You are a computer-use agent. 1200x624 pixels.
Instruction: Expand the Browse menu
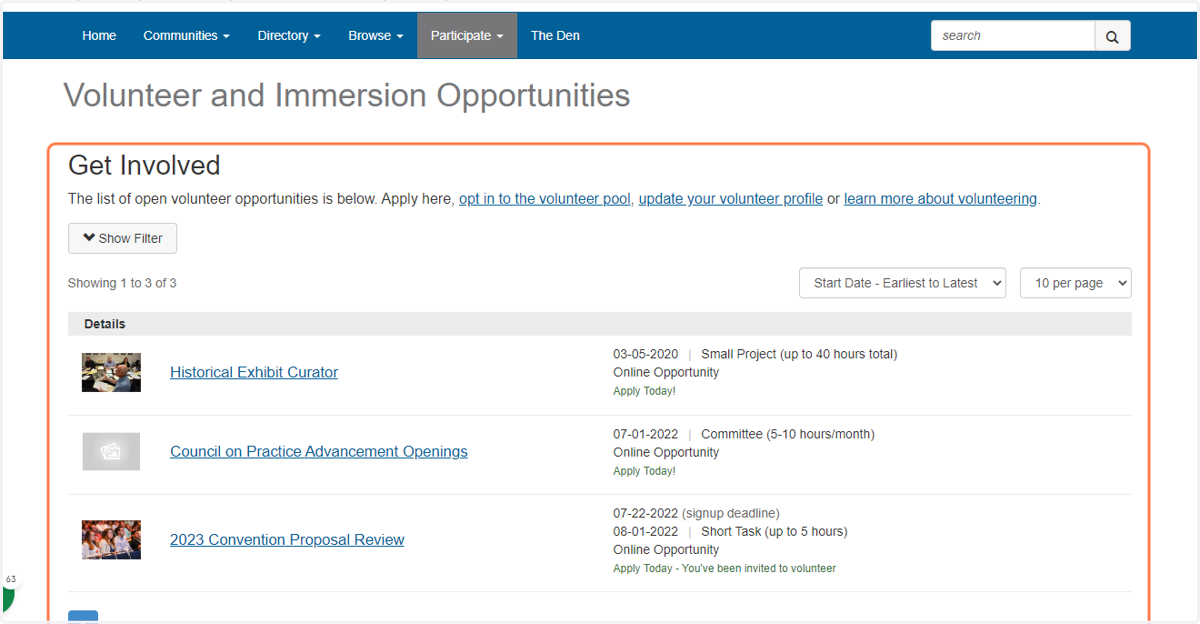(x=376, y=36)
